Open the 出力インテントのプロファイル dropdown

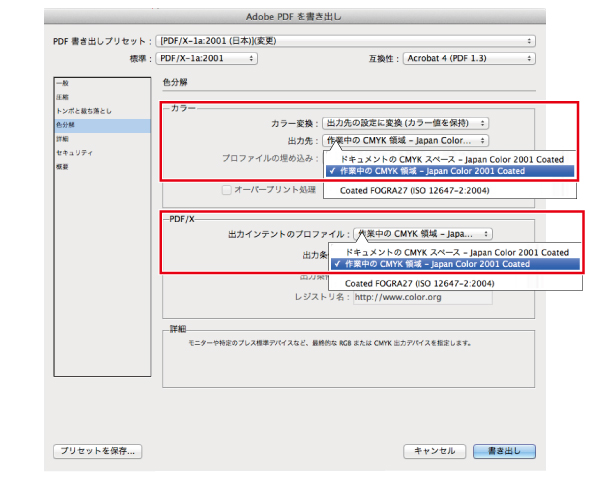coord(423,234)
